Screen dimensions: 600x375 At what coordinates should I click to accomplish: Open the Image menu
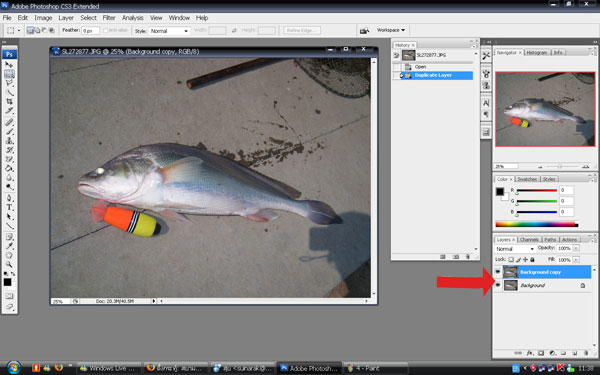[x=43, y=18]
